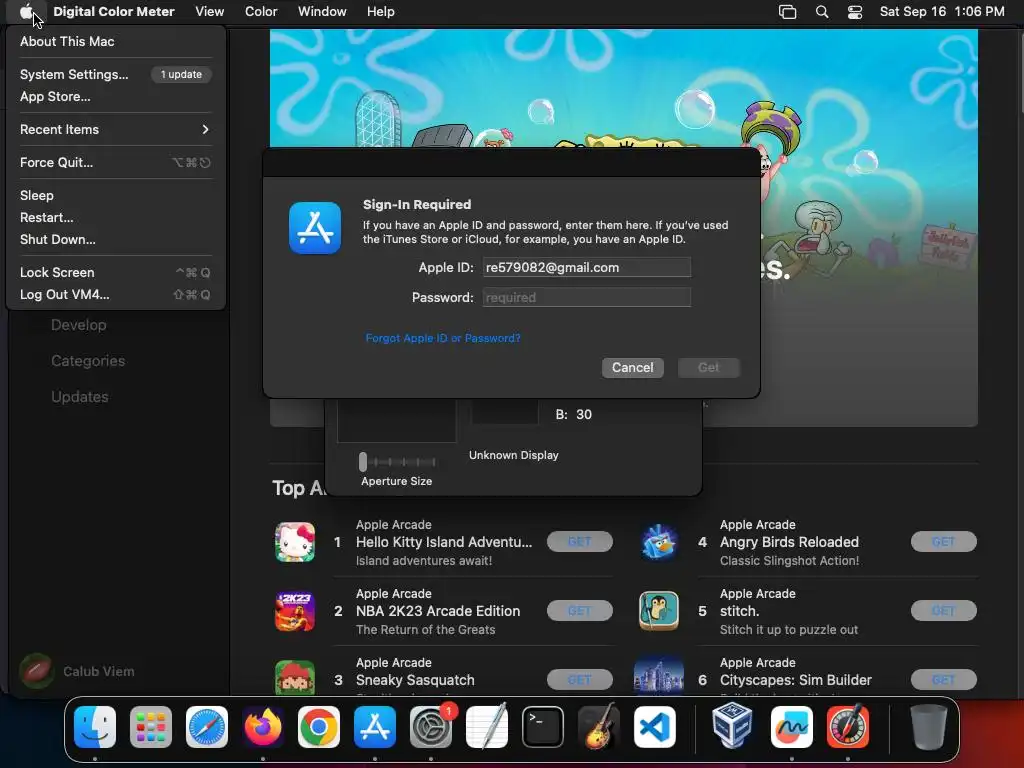Adjust the Aperture Size slider
This screenshot has height=768, width=1024.
coord(397,462)
